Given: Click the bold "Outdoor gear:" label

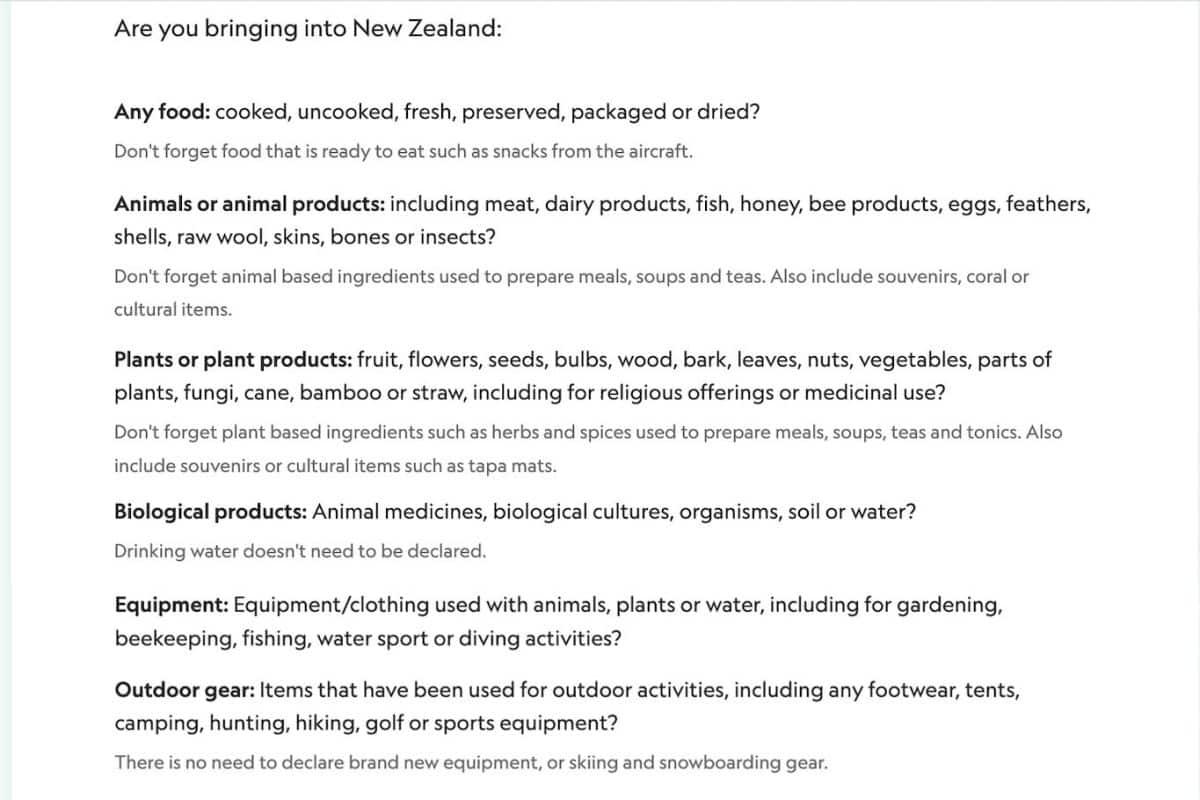Looking at the screenshot, I should pyautogui.click(x=185, y=690).
